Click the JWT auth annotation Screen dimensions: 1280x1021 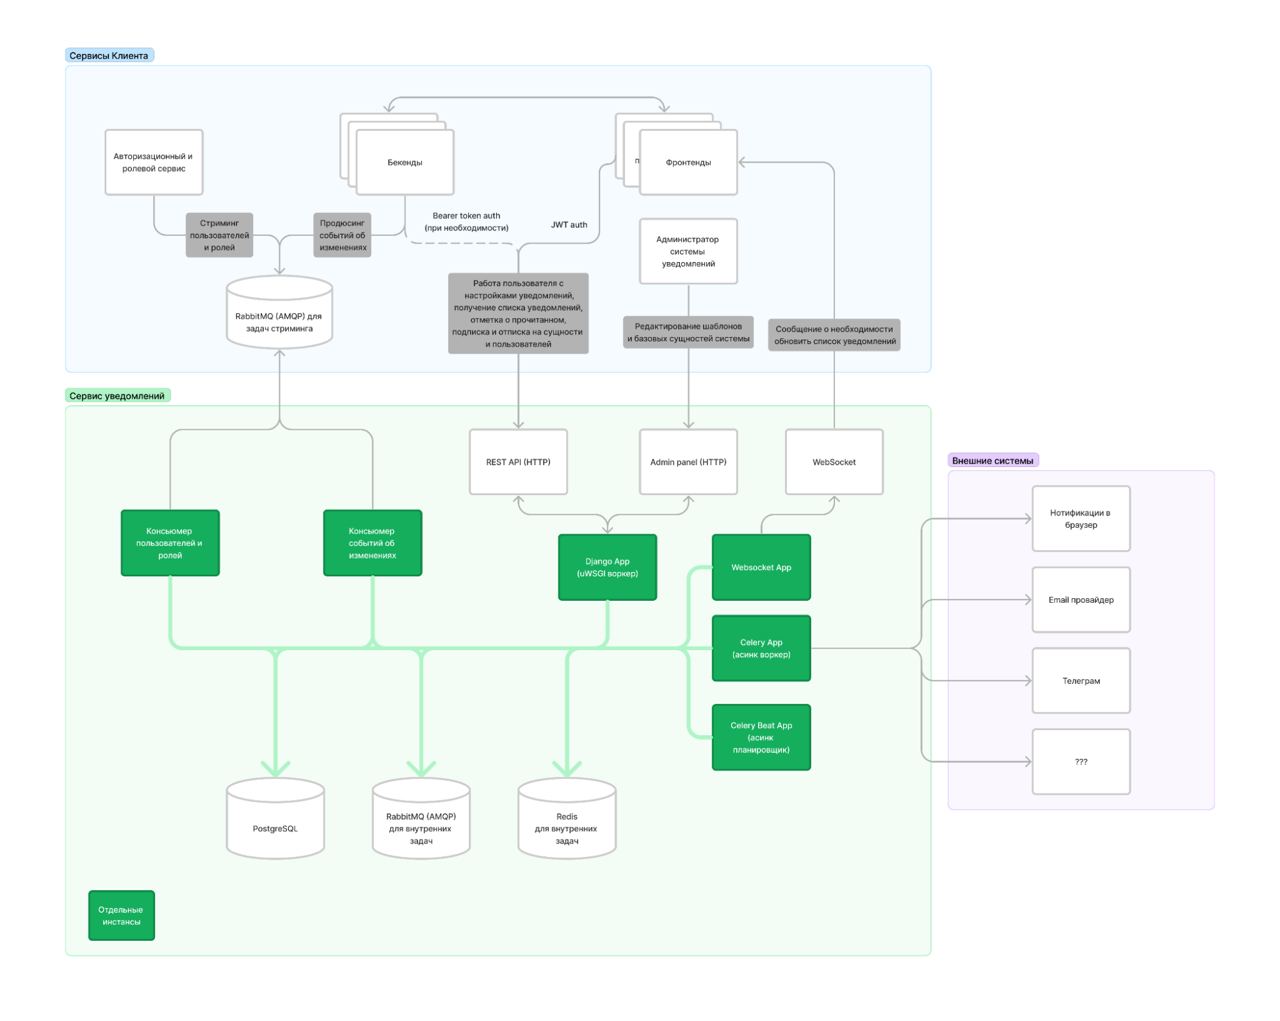point(569,225)
